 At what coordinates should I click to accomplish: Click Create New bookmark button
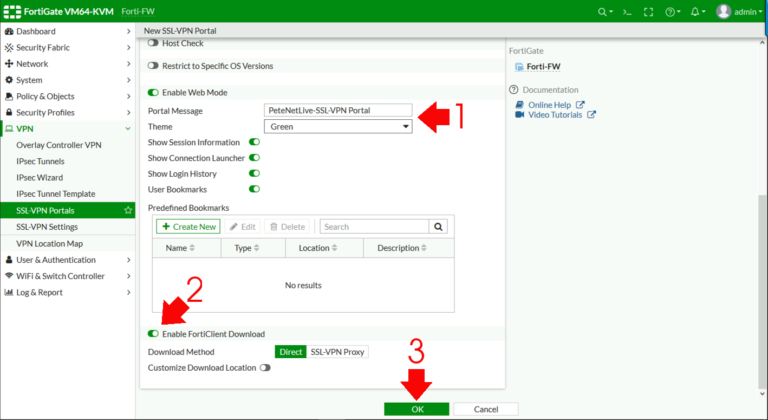(189, 226)
